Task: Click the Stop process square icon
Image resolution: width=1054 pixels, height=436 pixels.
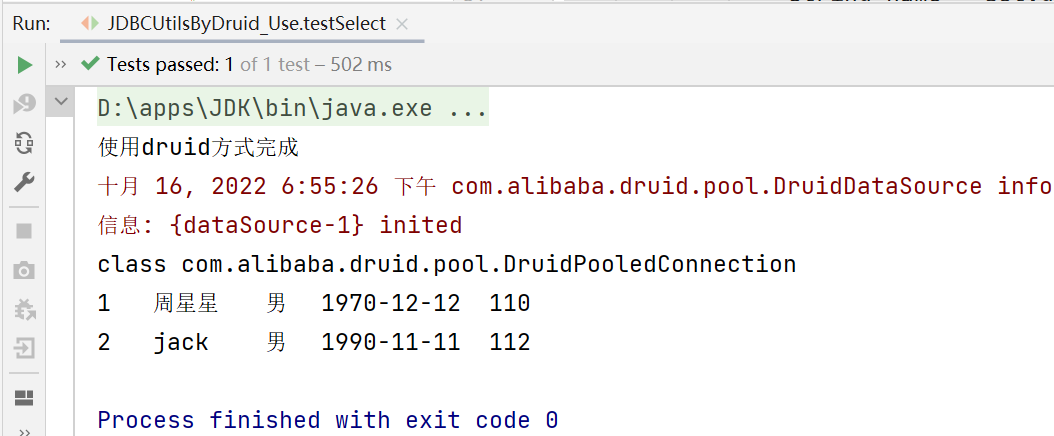Action: [24, 231]
